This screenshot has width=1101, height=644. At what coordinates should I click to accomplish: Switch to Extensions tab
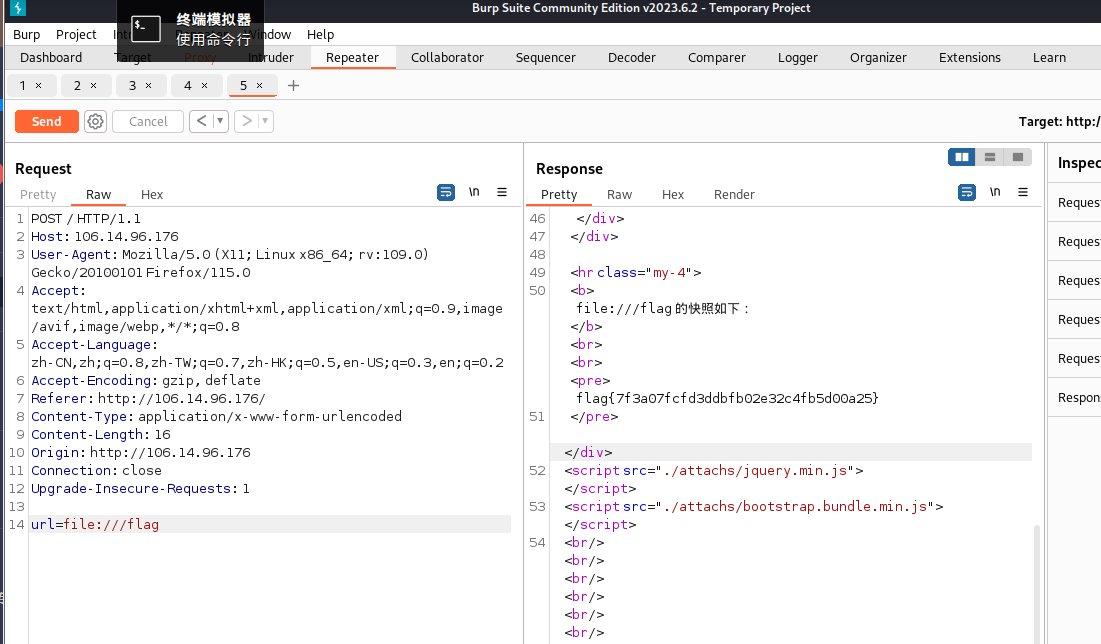(970, 58)
